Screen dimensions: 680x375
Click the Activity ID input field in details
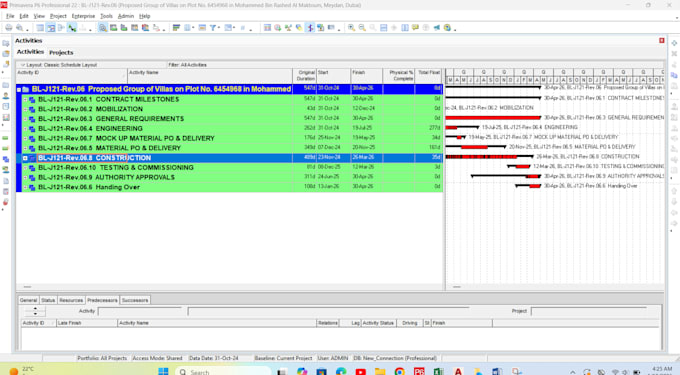(x=140, y=311)
